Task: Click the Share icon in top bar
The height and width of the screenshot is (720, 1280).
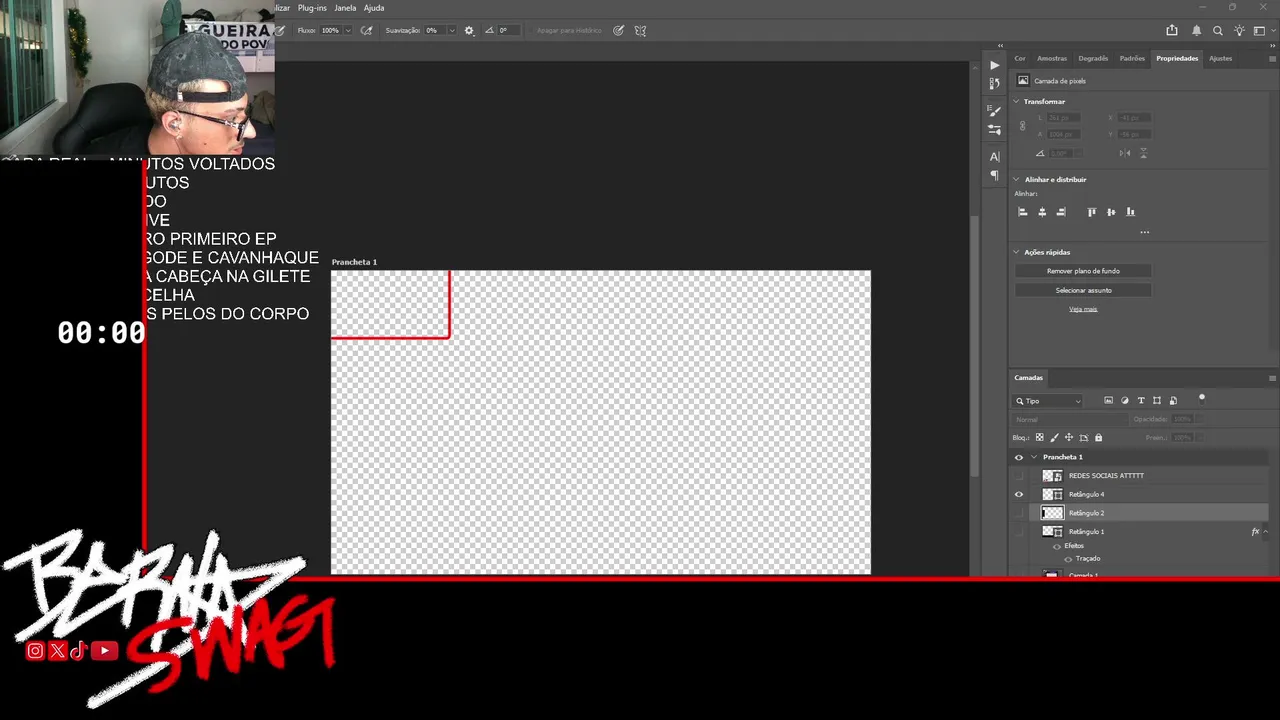Action: click(x=1172, y=31)
